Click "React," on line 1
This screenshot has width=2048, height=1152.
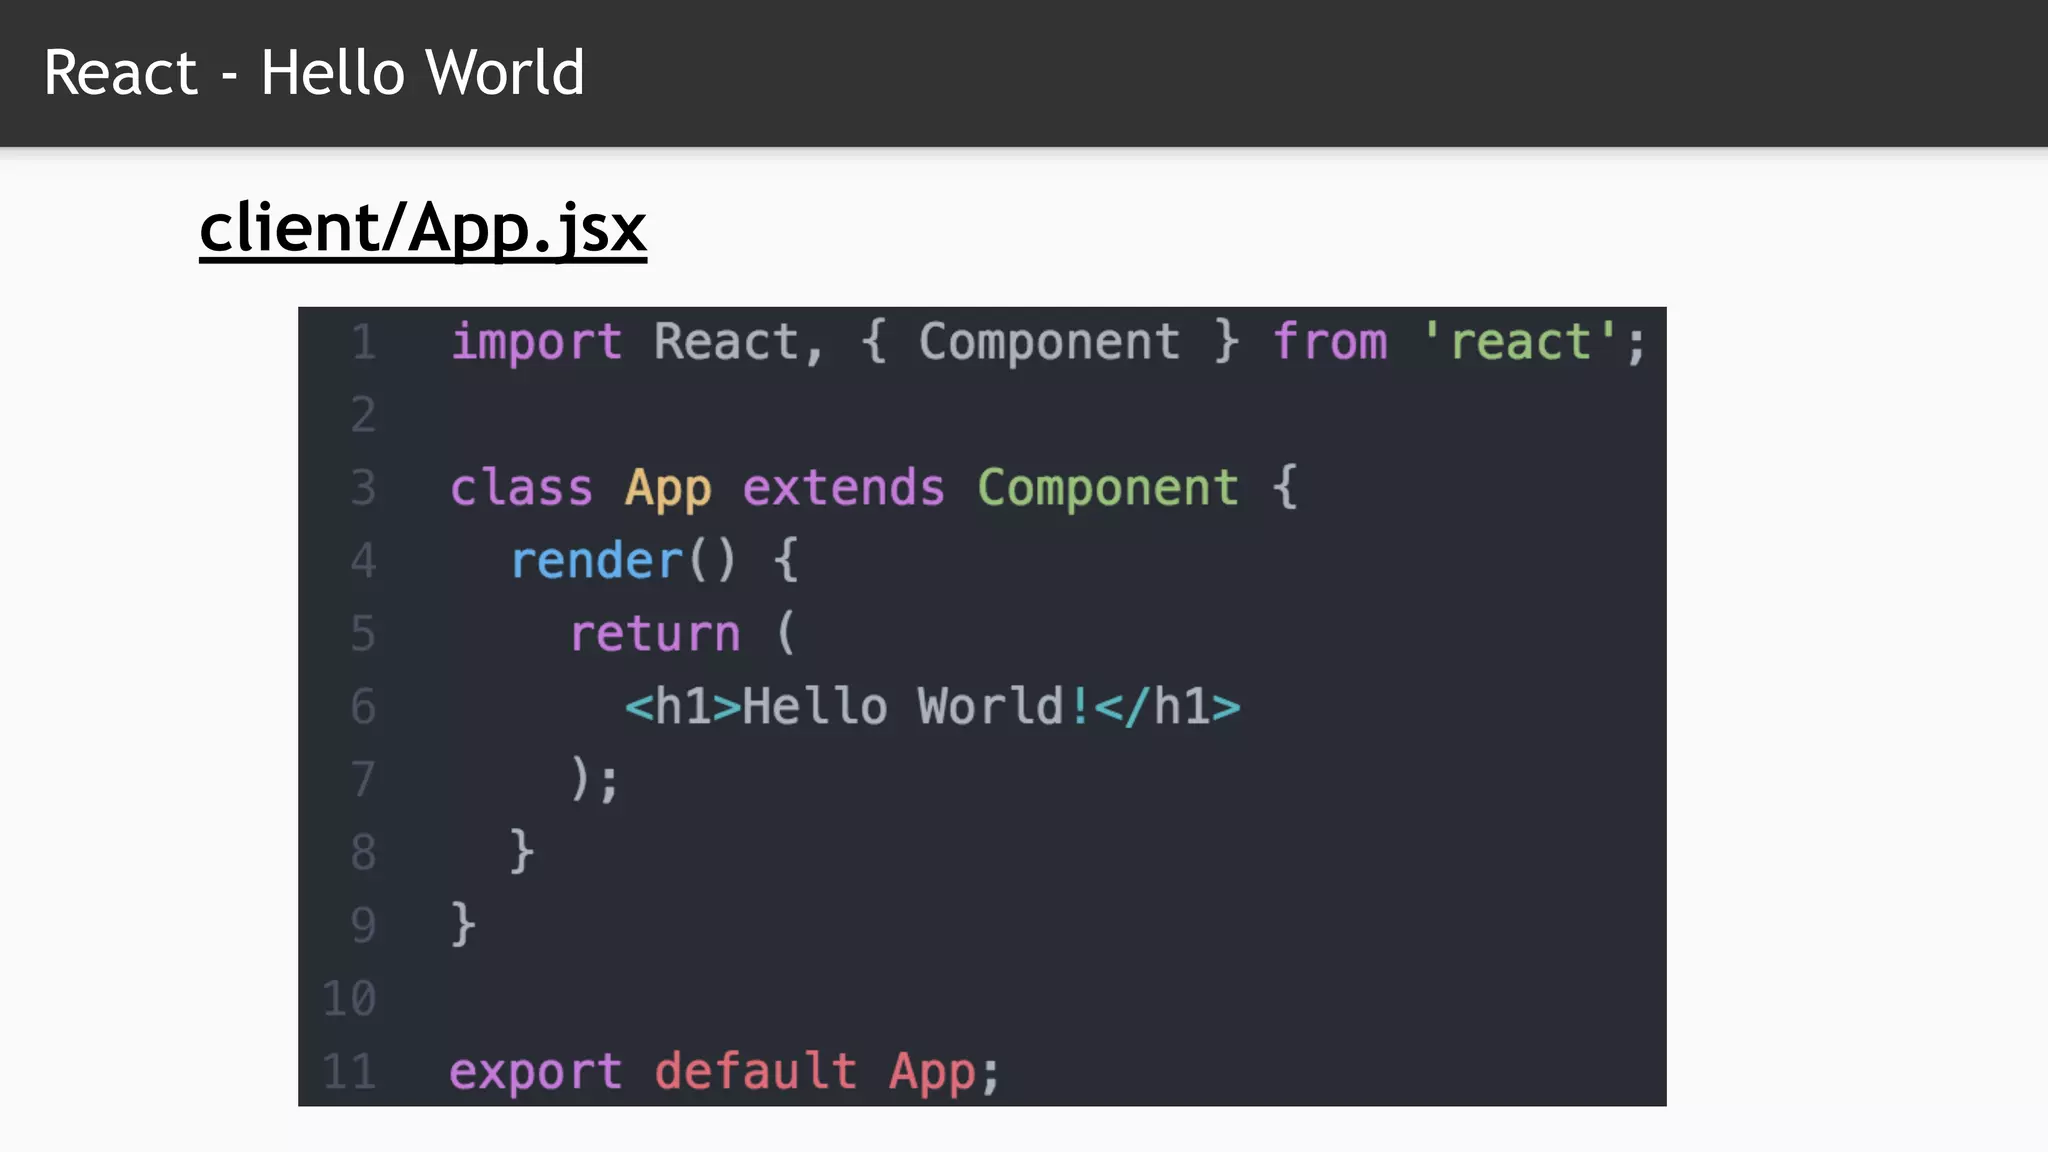coord(739,343)
